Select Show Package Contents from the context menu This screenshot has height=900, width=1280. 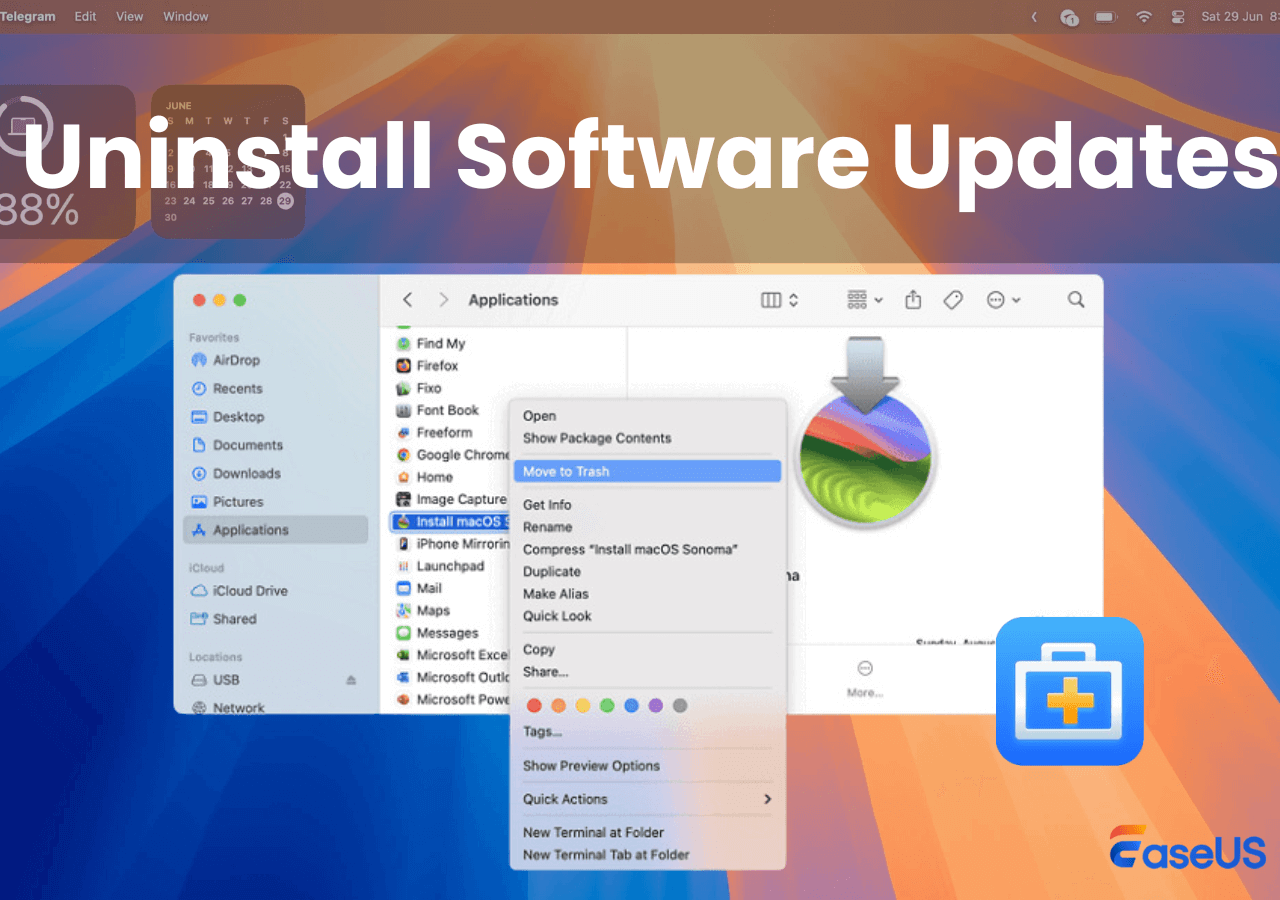pos(596,438)
